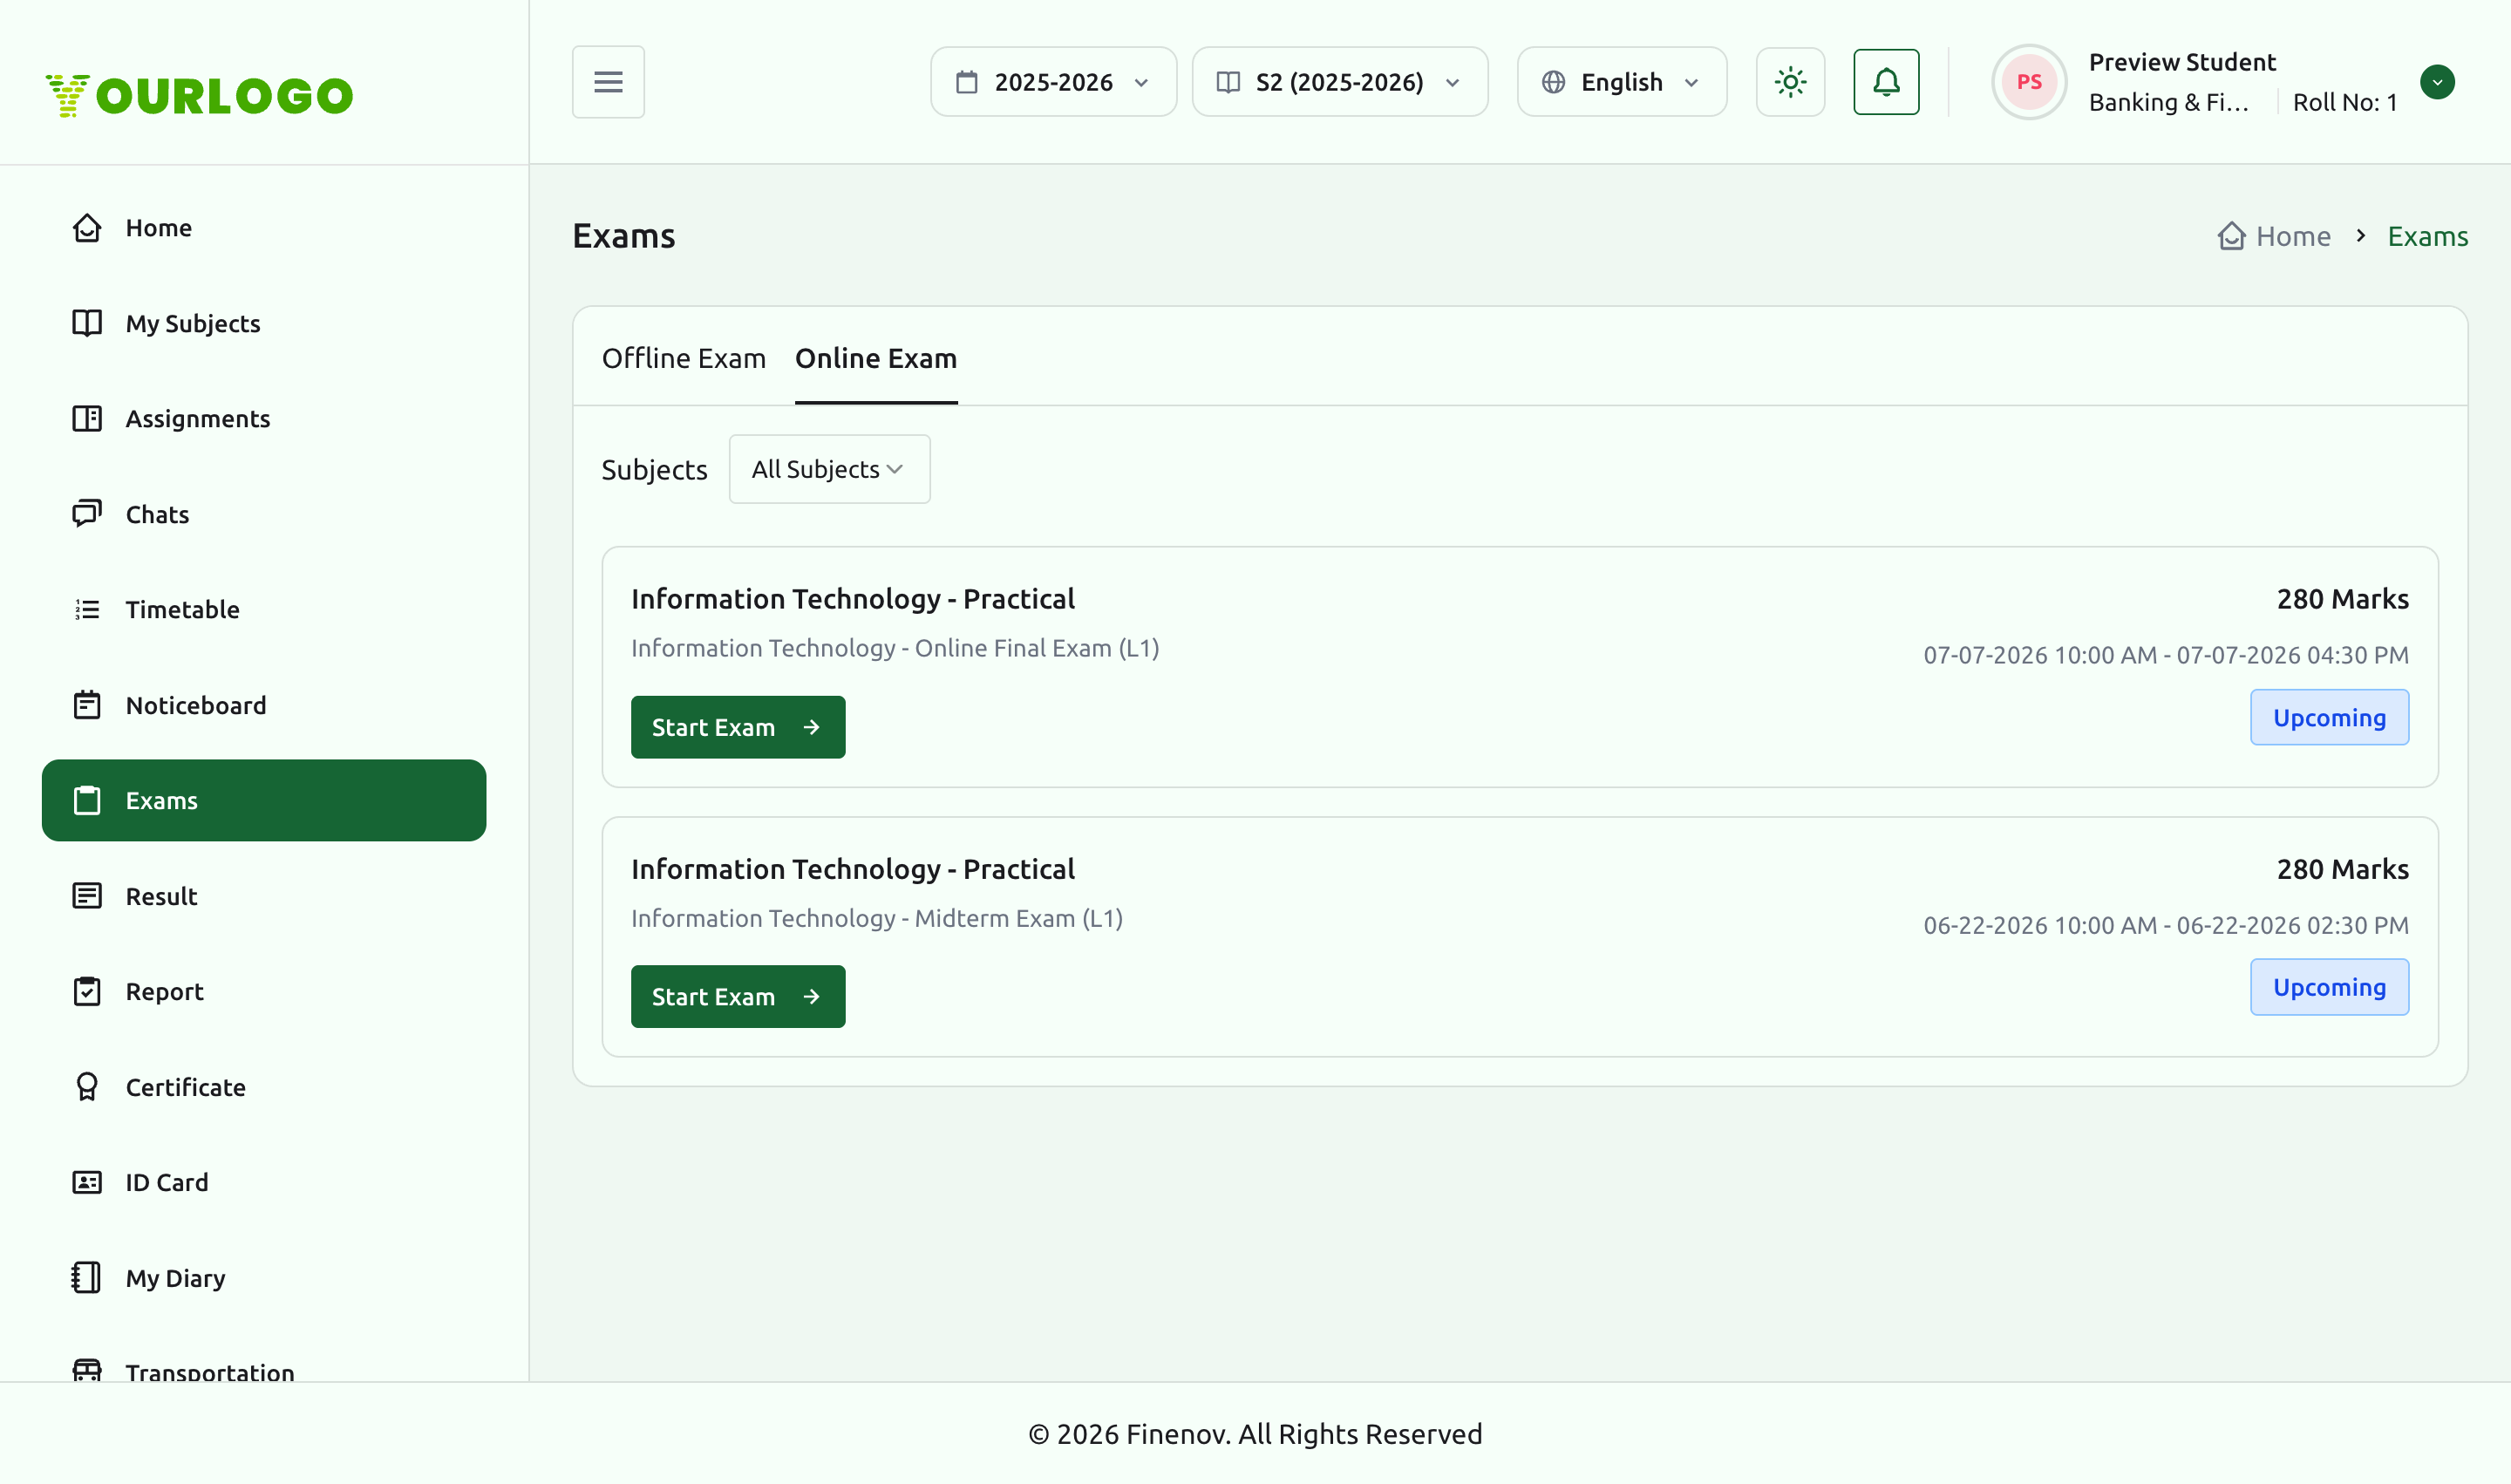Viewport: 2511px width, 1484px height.
Task: Open Assignments from the sidebar
Action: pyautogui.click(x=264, y=418)
